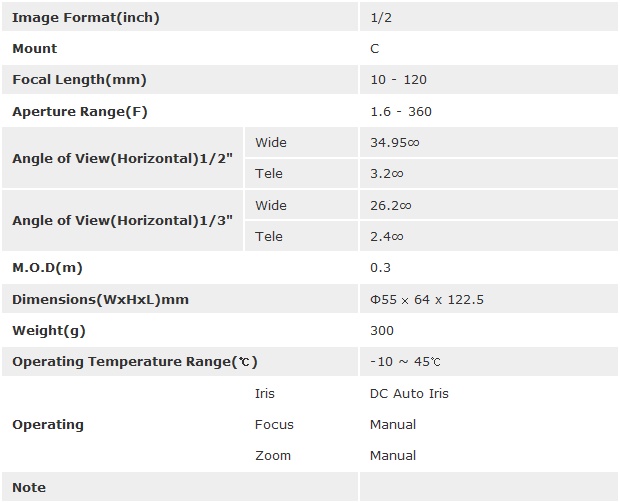
Task: Click the Angle of View(Horizontal)1/2" label
Action: [x=125, y=158]
